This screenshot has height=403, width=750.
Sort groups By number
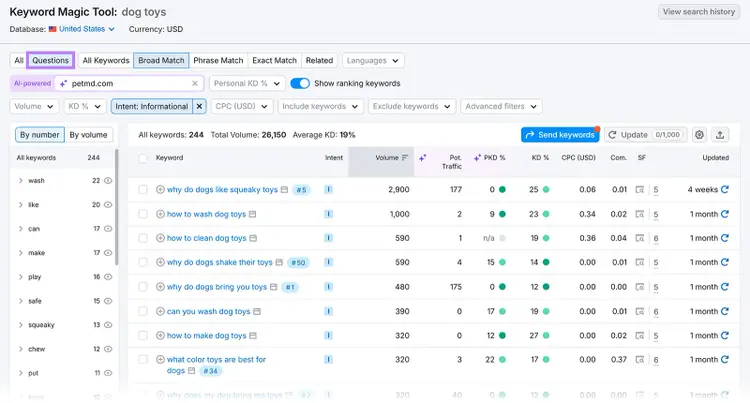[x=40, y=135]
